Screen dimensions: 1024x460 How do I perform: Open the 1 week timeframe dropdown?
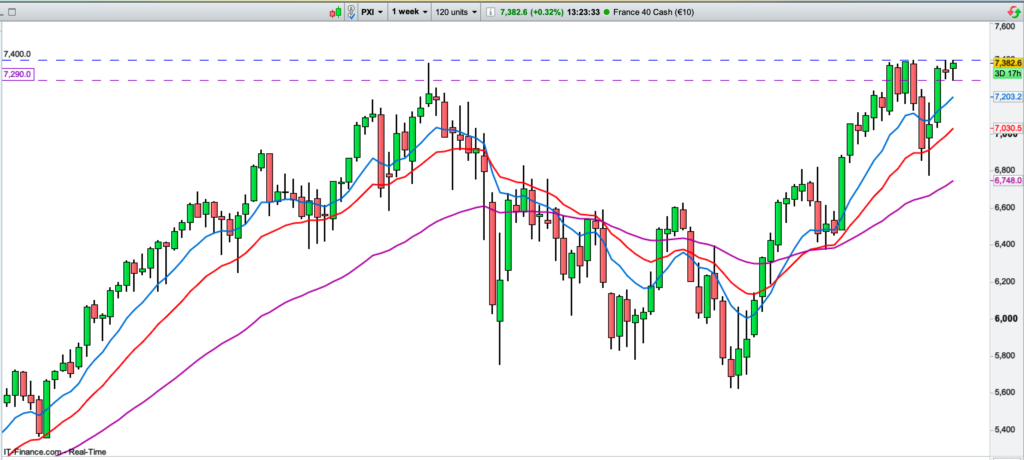411,11
